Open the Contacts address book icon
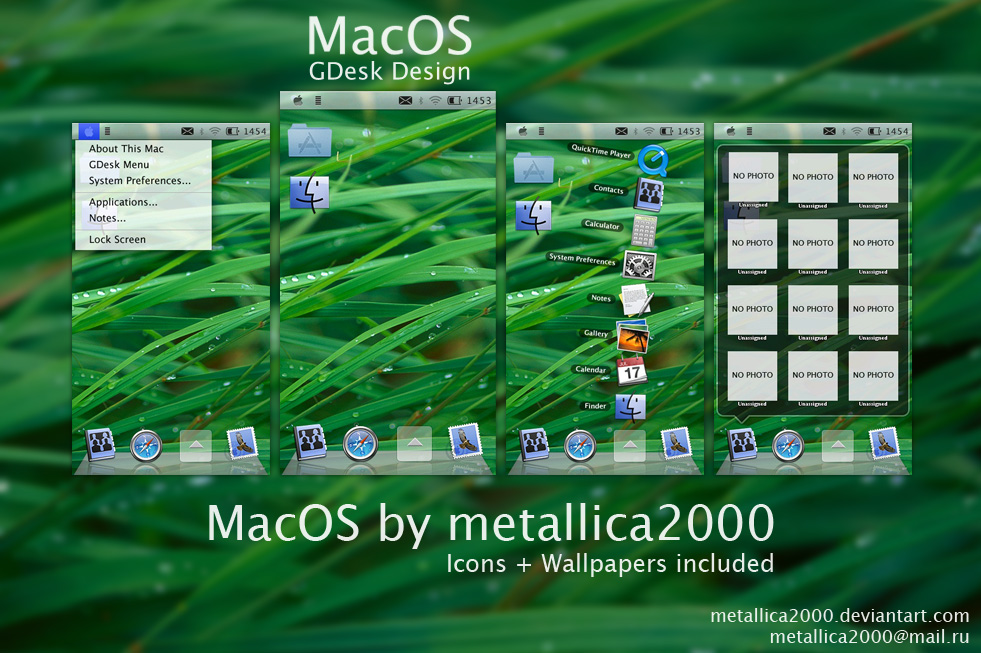 click(648, 196)
